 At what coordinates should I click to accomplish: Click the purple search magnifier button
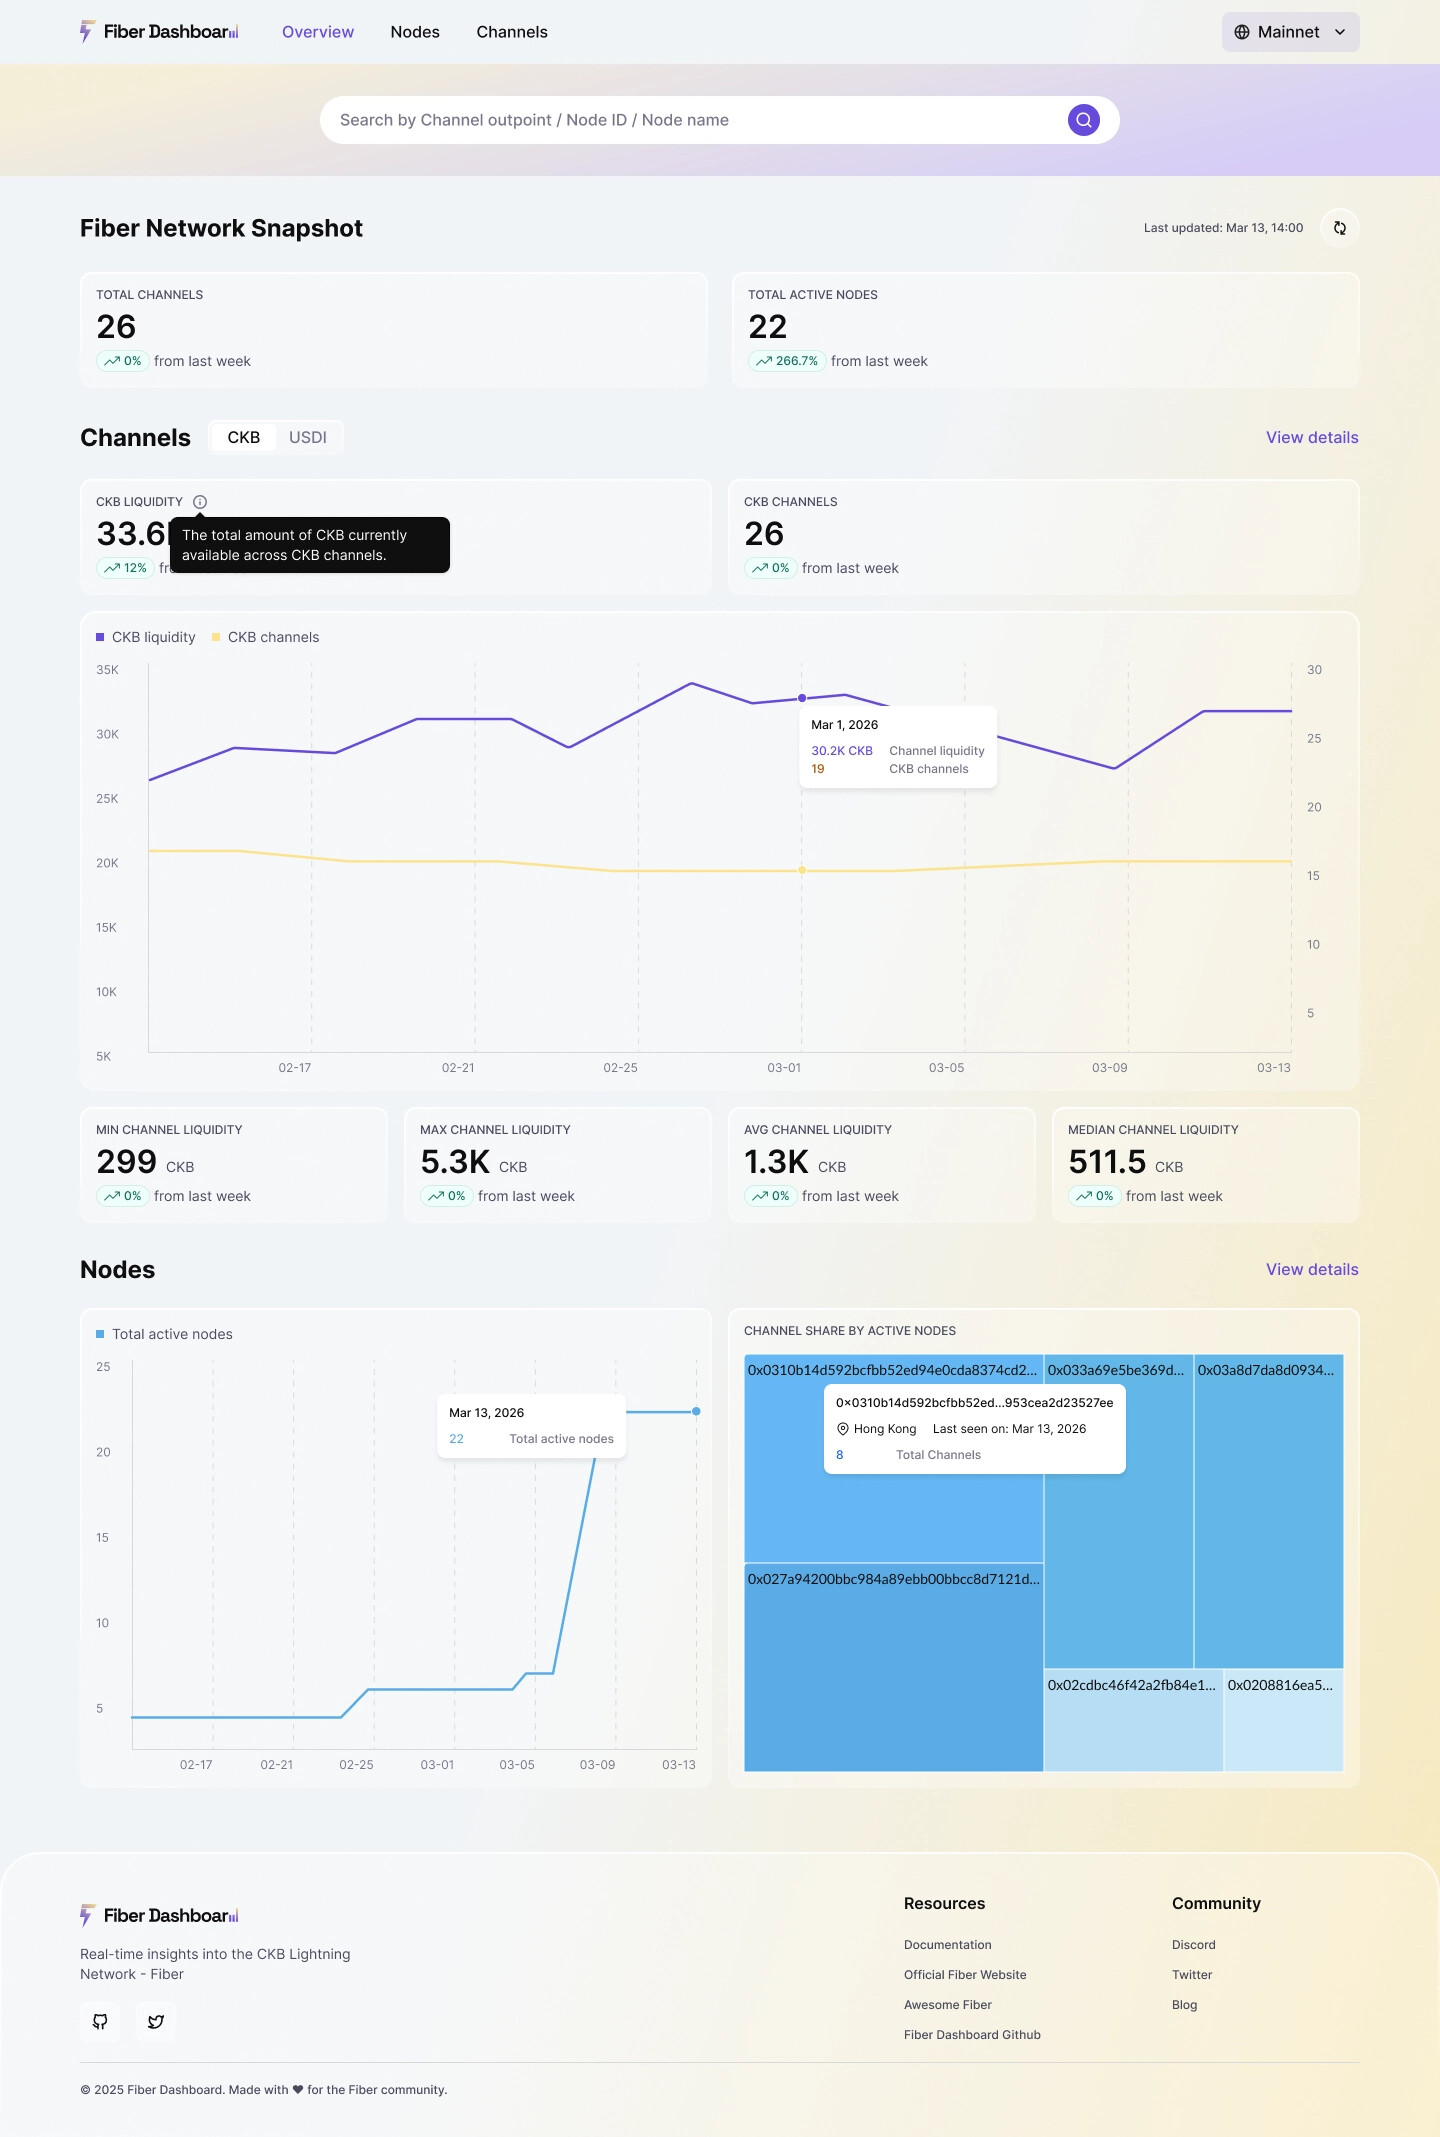1083,120
